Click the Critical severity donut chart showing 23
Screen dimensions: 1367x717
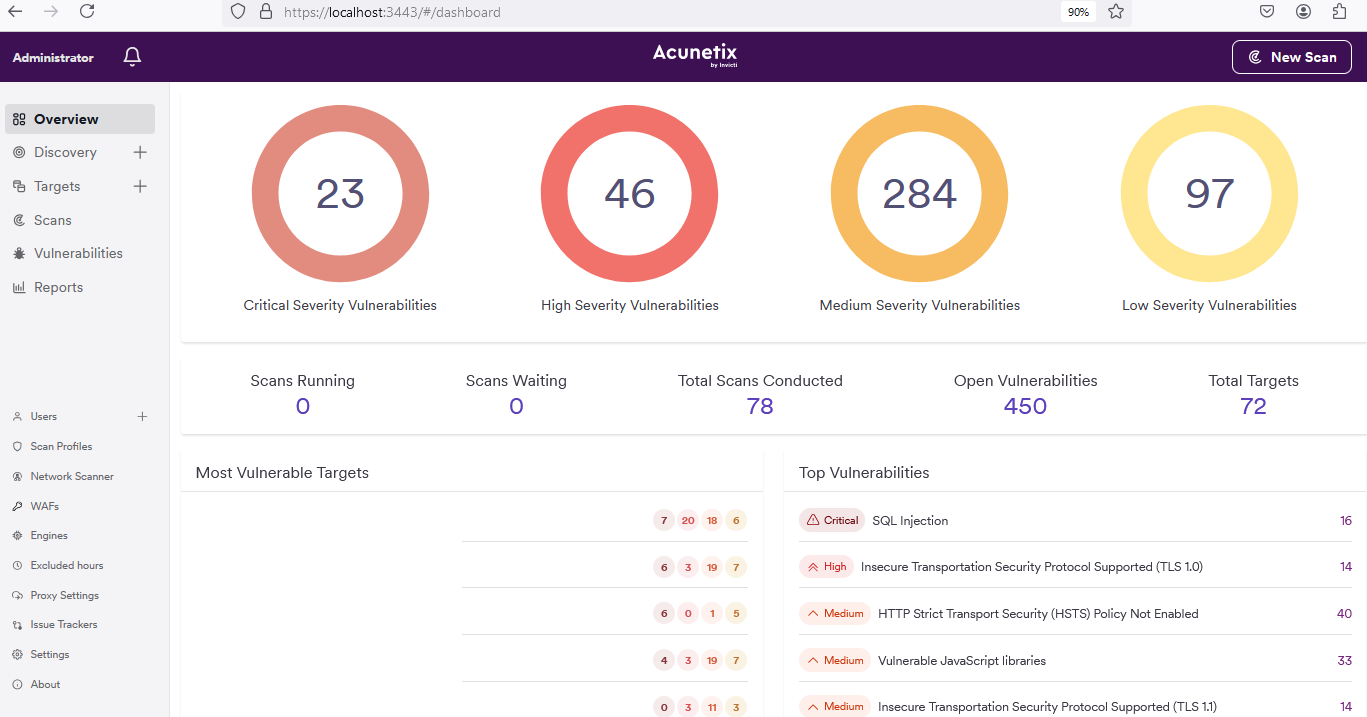pos(340,194)
